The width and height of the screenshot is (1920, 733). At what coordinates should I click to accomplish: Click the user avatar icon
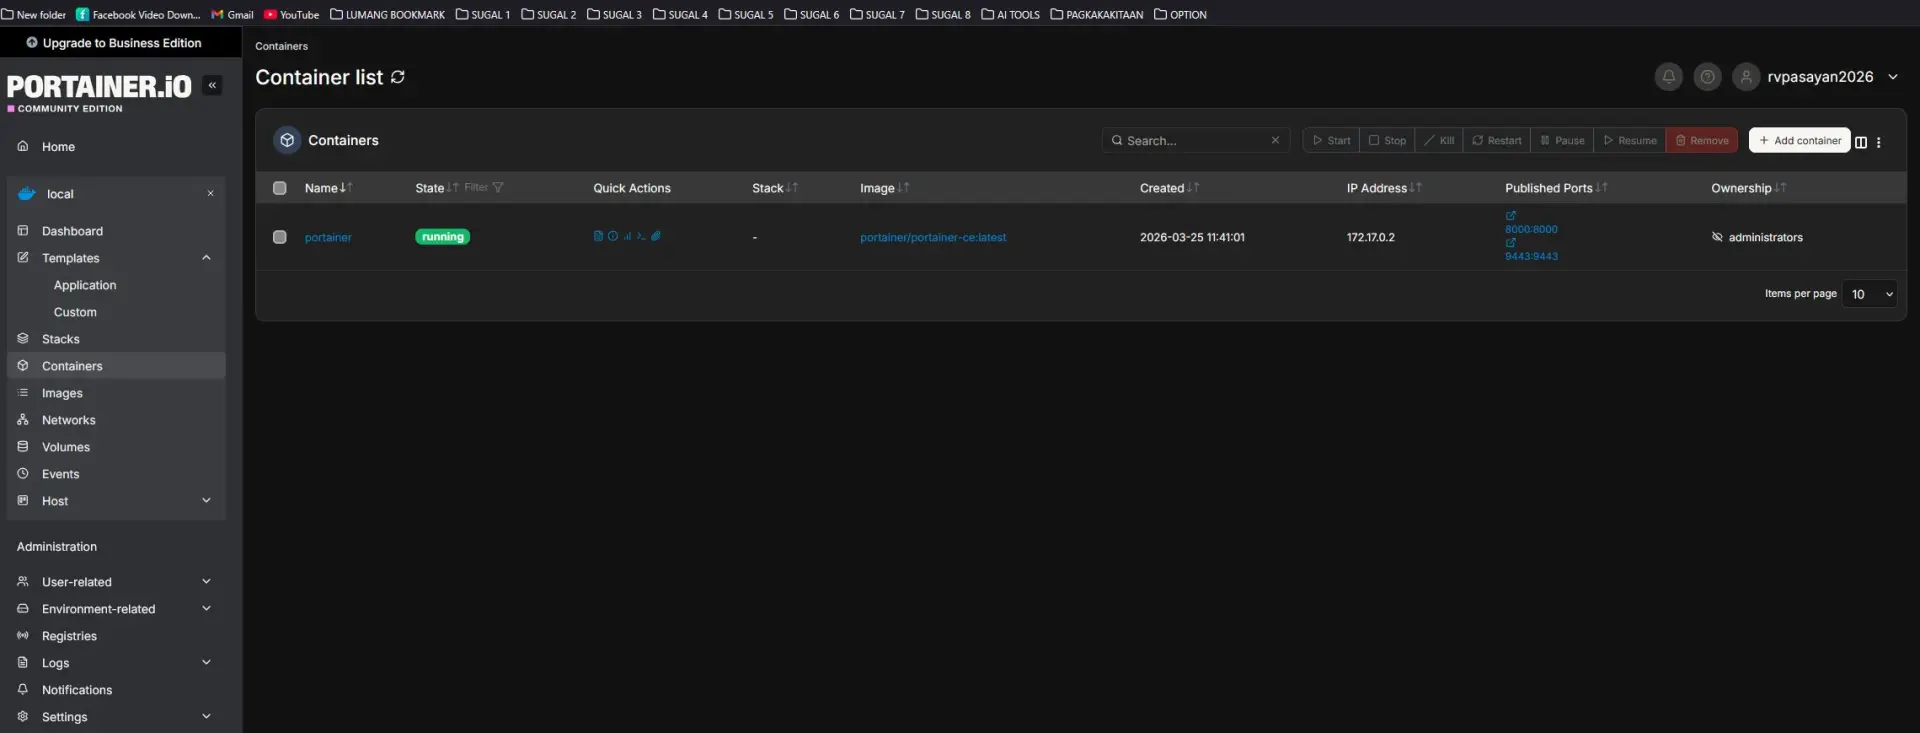1746,77
